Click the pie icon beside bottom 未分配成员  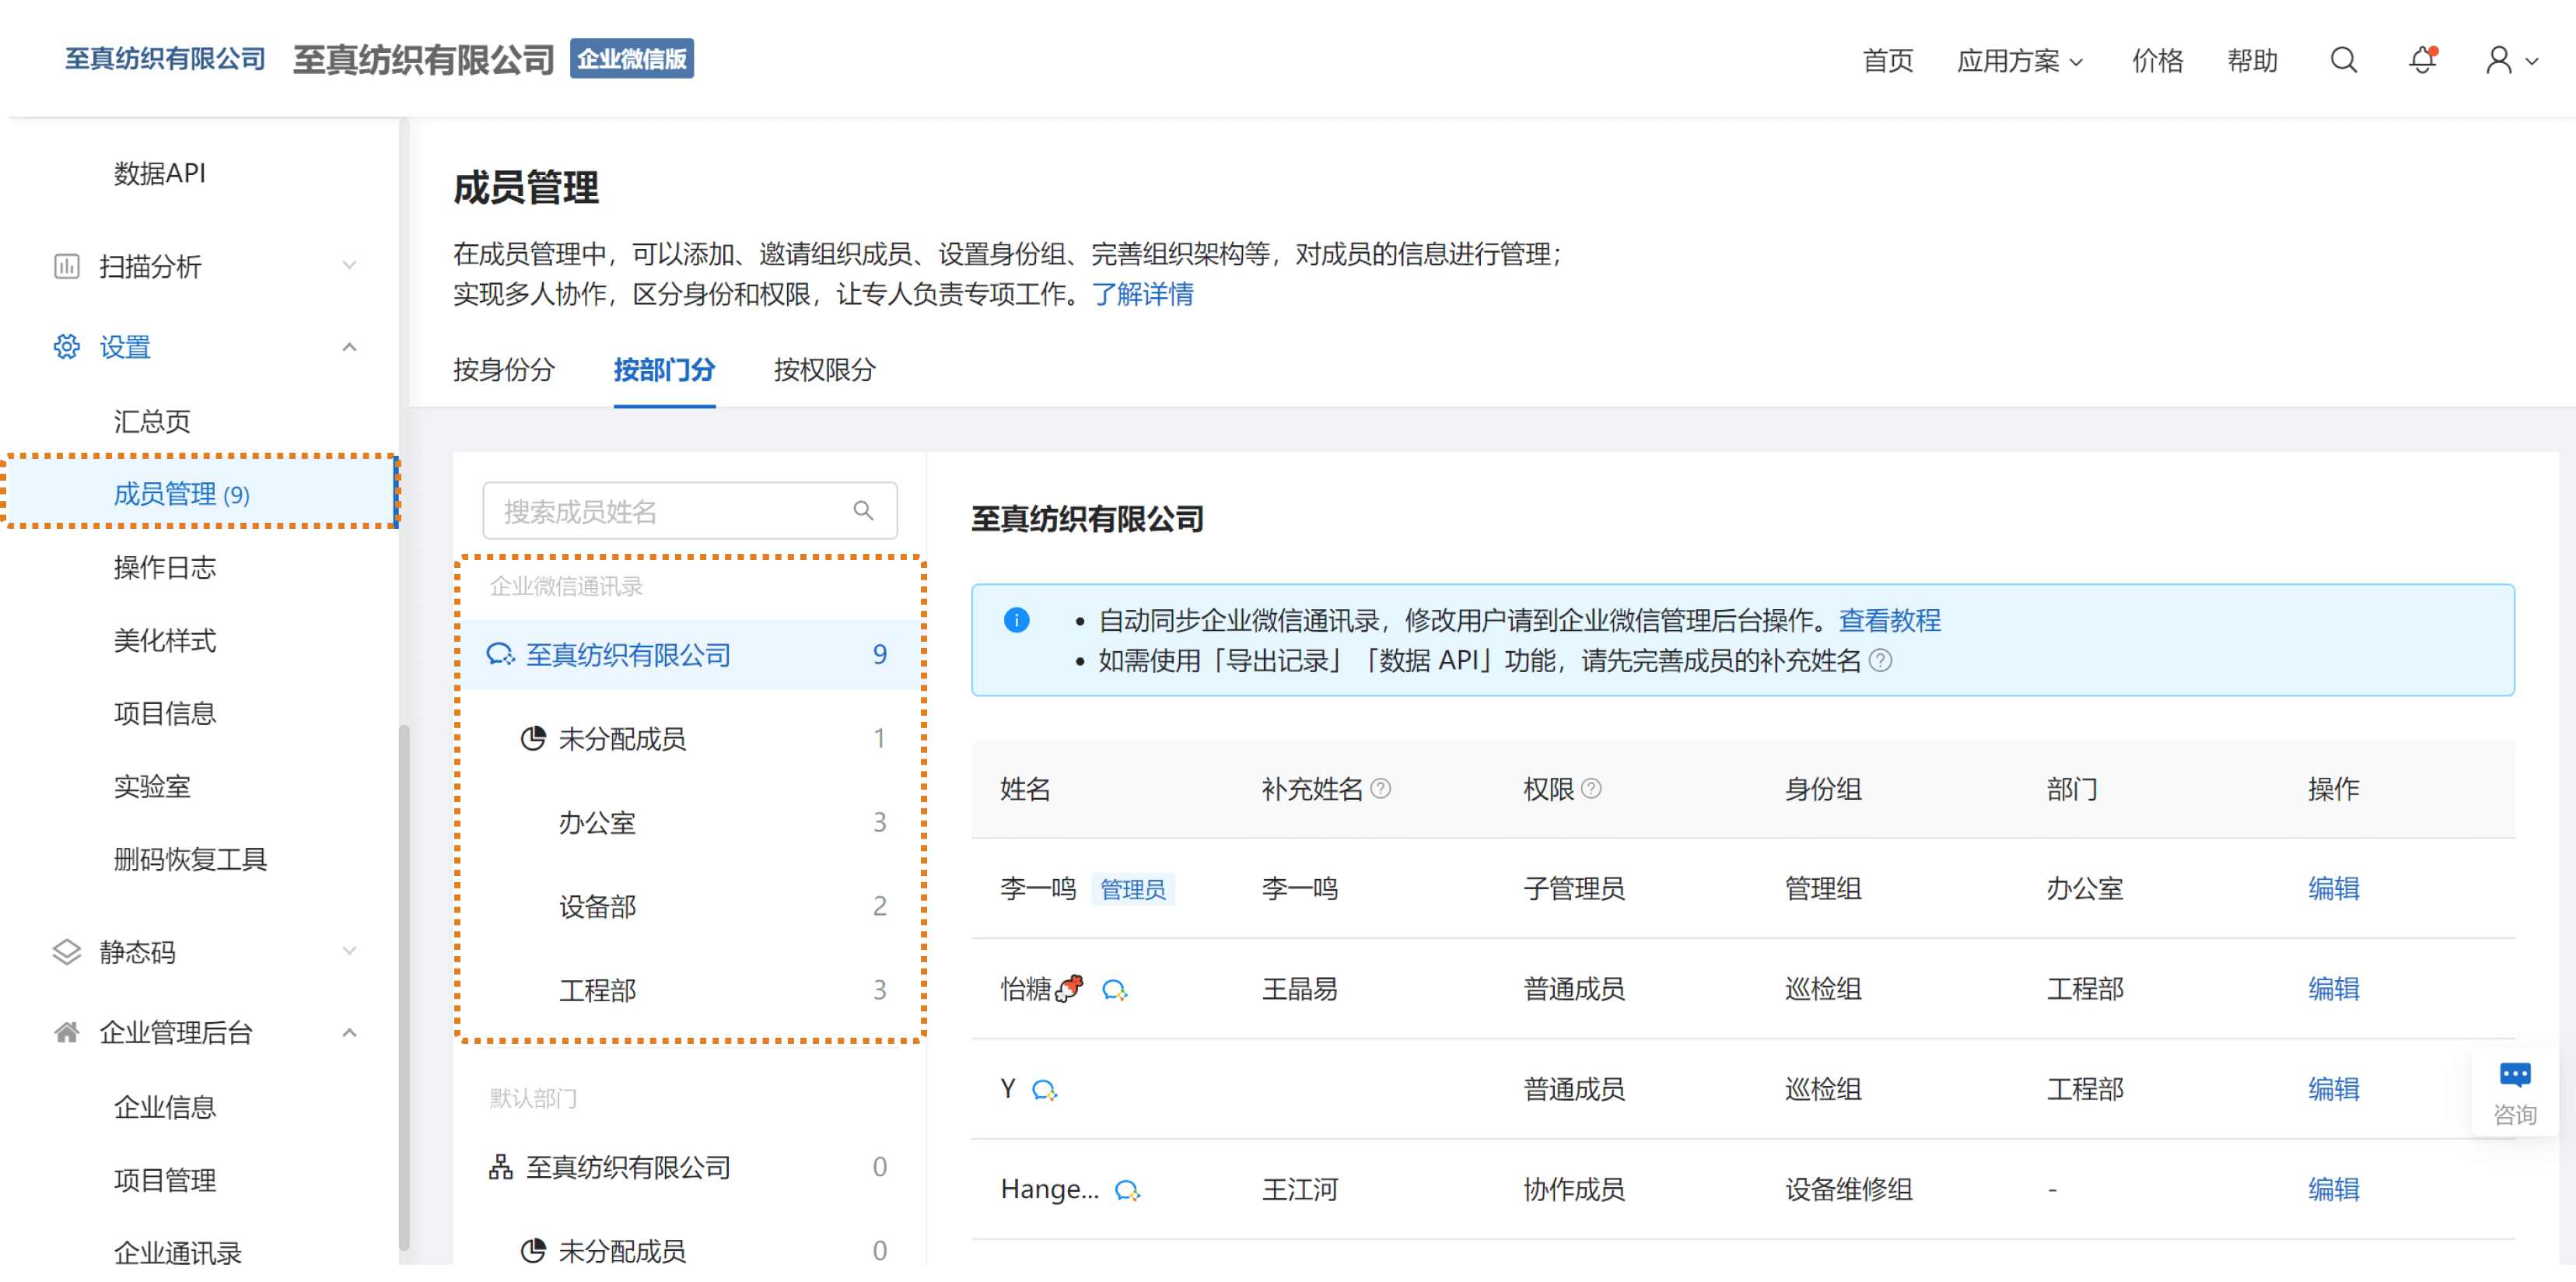533,1250
